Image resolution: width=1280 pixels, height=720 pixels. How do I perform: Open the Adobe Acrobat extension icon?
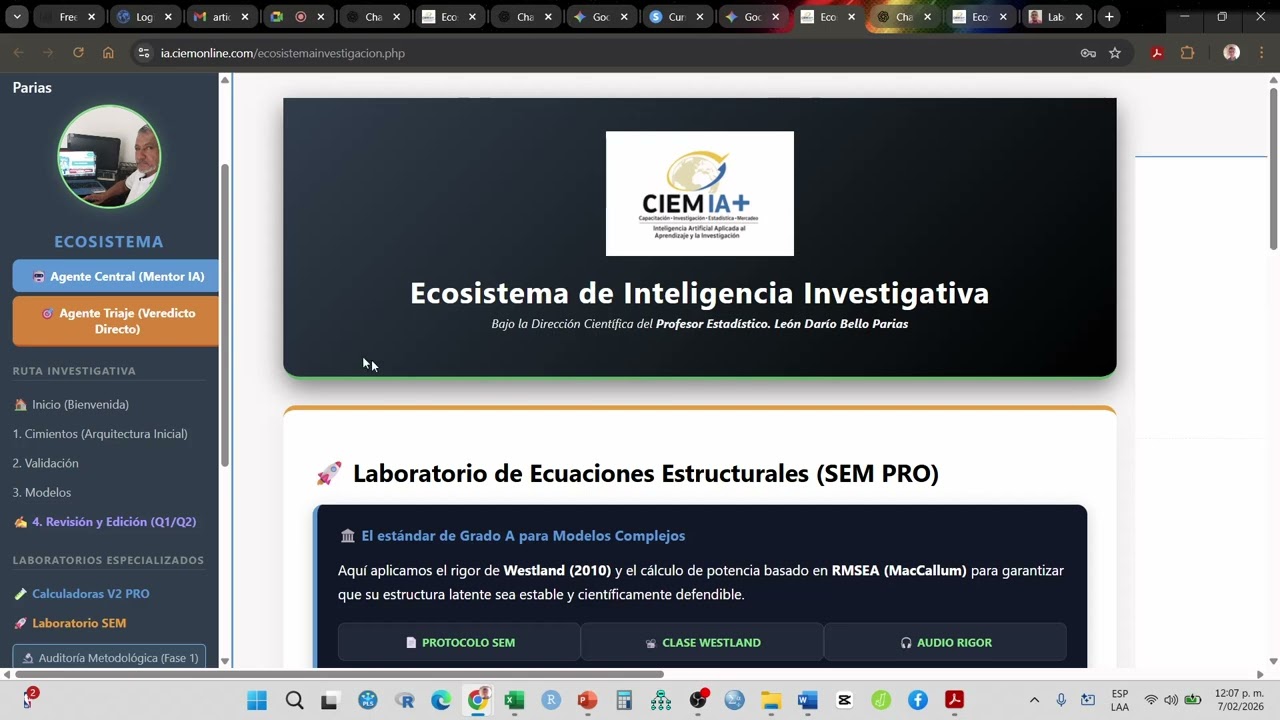(x=1157, y=53)
